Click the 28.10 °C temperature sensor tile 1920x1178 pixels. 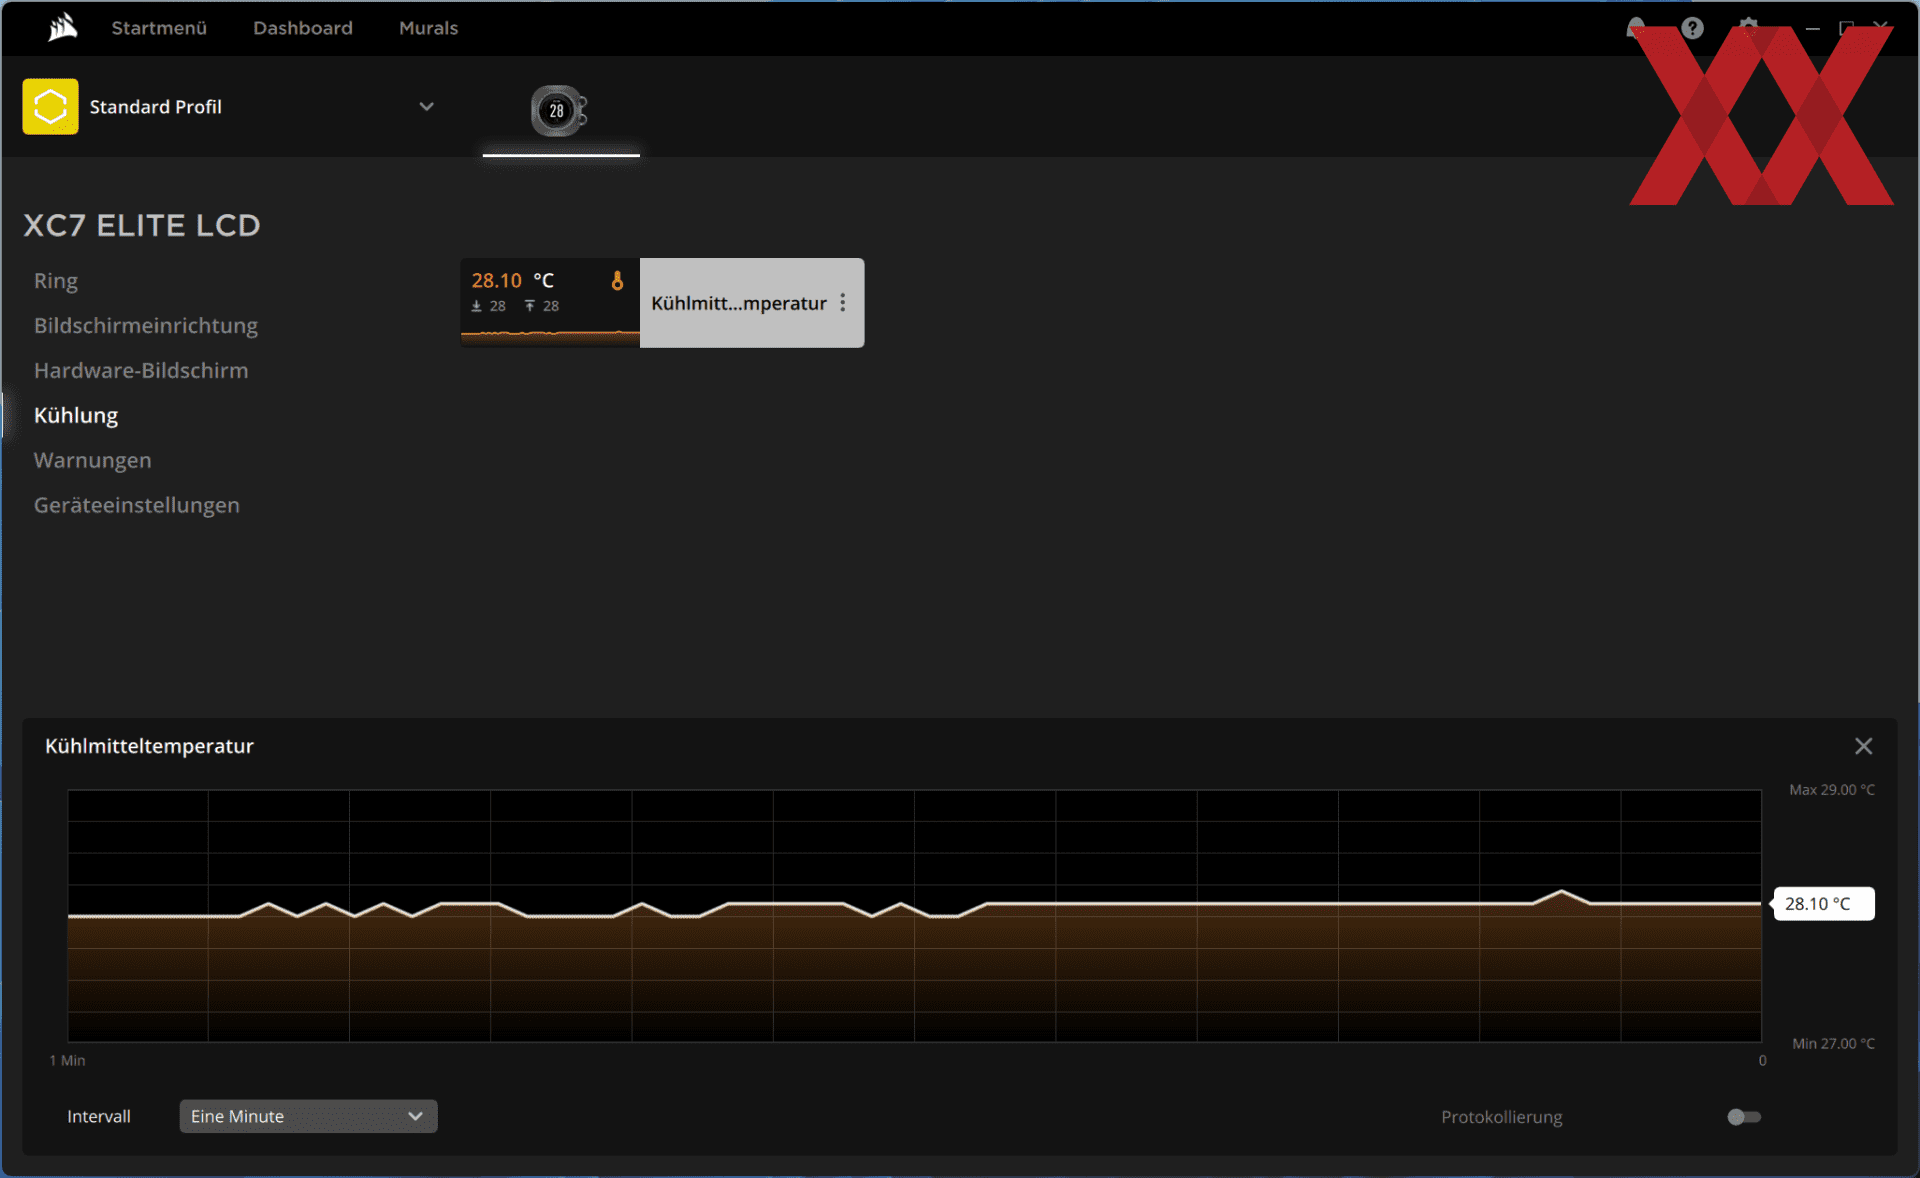550,303
